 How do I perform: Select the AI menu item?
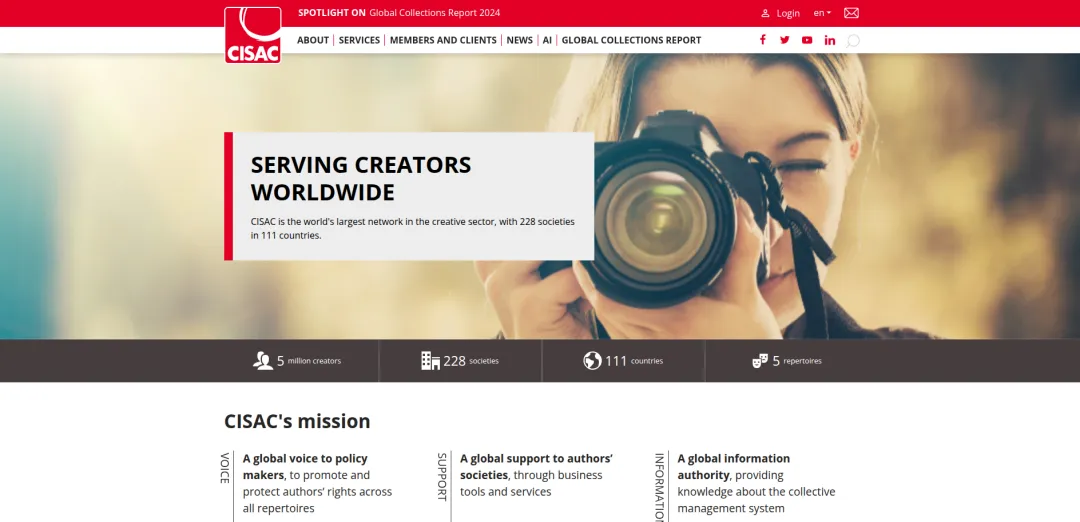click(547, 40)
